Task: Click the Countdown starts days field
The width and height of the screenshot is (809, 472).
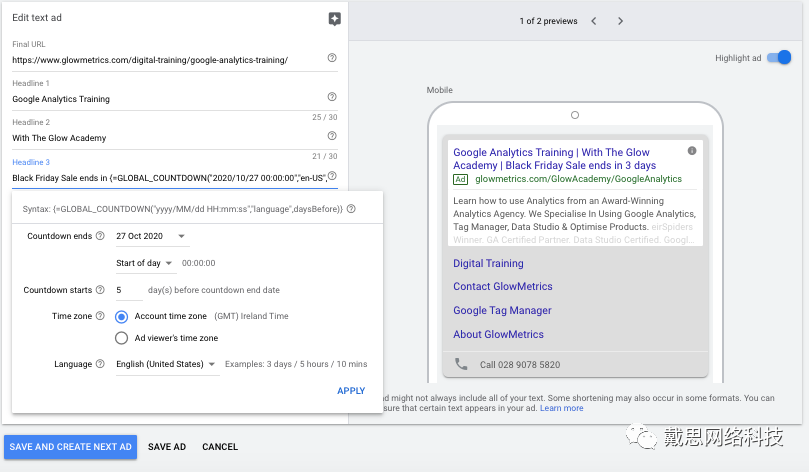Action: [x=129, y=290]
